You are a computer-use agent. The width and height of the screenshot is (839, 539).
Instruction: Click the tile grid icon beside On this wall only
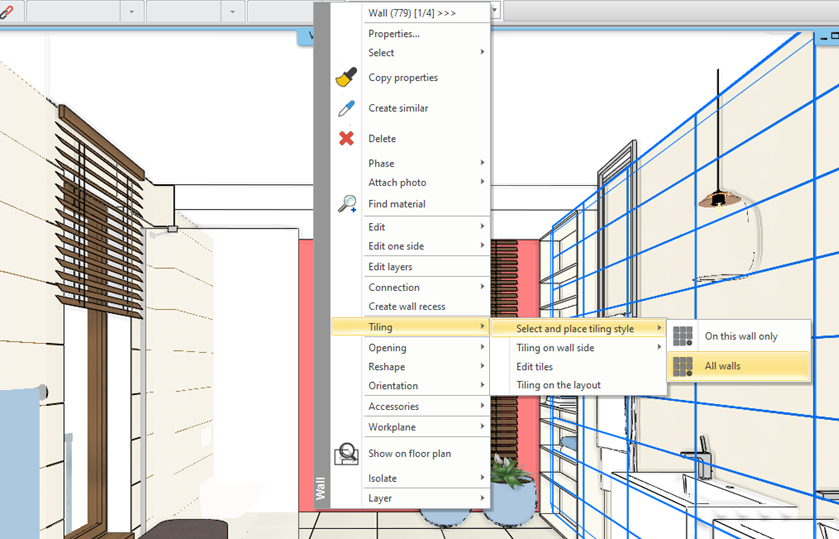pos(683,336)
